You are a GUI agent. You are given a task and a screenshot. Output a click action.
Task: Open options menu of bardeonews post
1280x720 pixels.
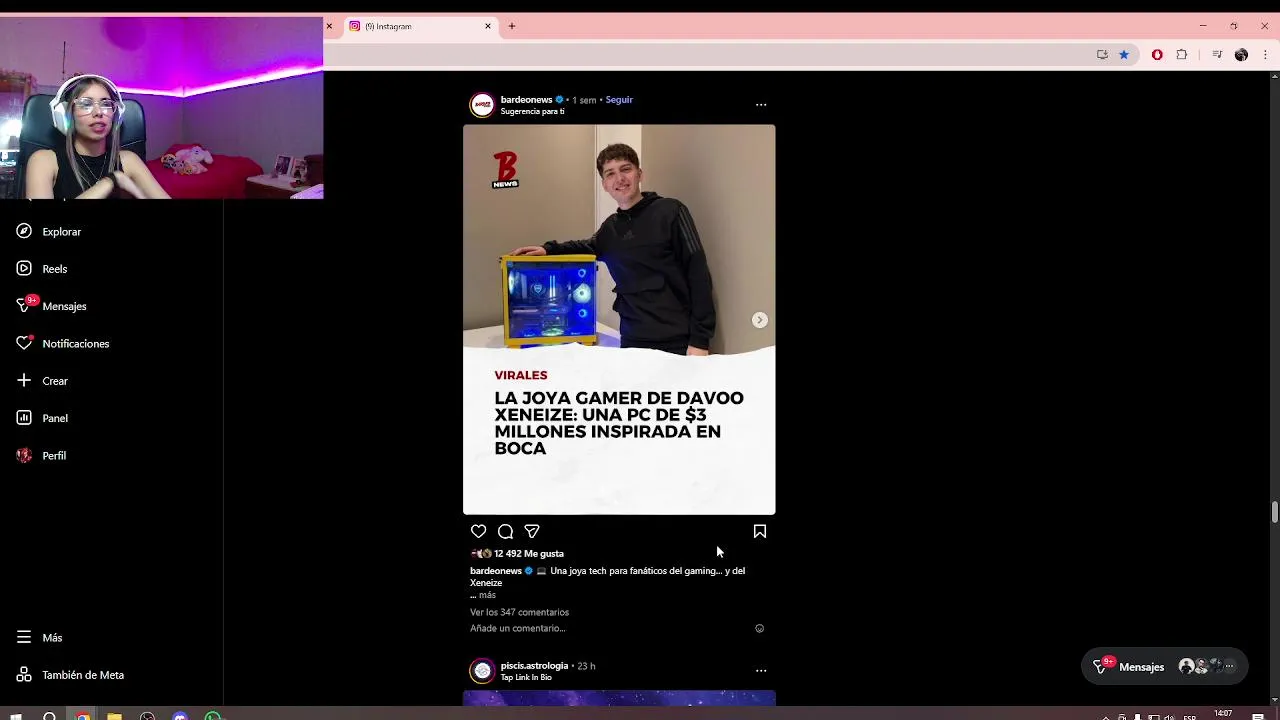point(761,104)
